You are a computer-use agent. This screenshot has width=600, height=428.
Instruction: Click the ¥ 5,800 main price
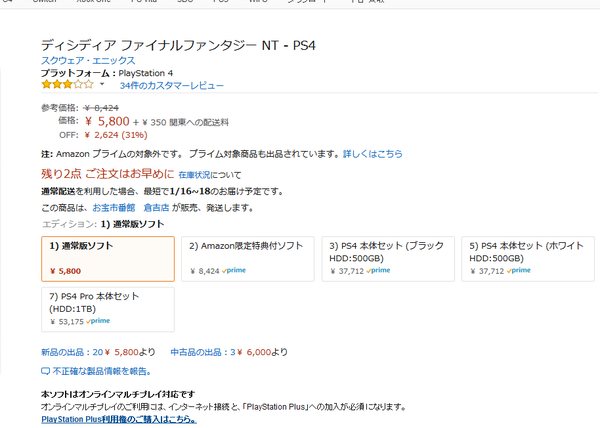point(107,121)
